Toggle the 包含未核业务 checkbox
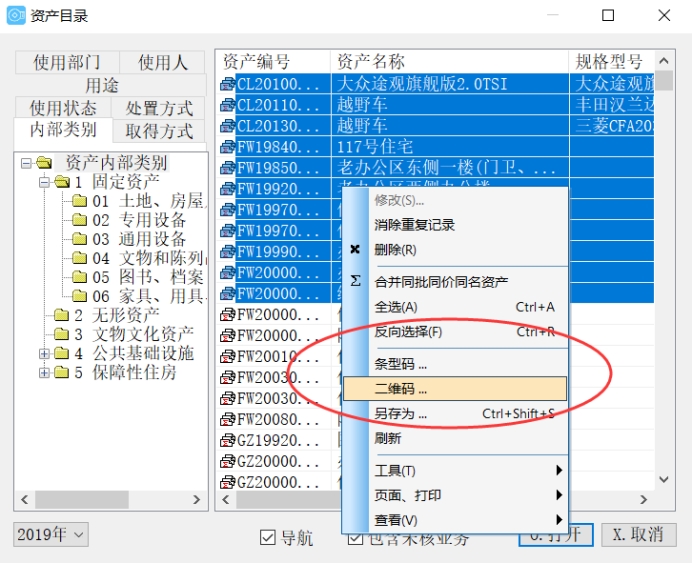This screenshot has width=692, height=564. [x=355, y=538]
